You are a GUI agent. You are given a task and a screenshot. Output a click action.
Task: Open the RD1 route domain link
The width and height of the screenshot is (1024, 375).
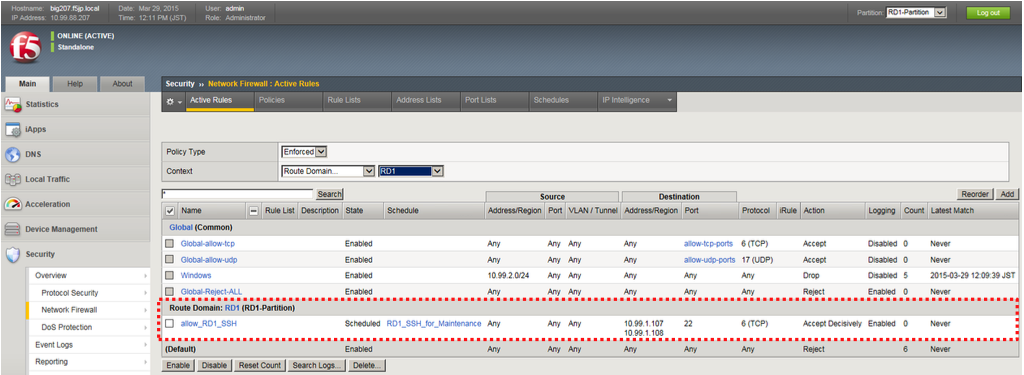232,308
